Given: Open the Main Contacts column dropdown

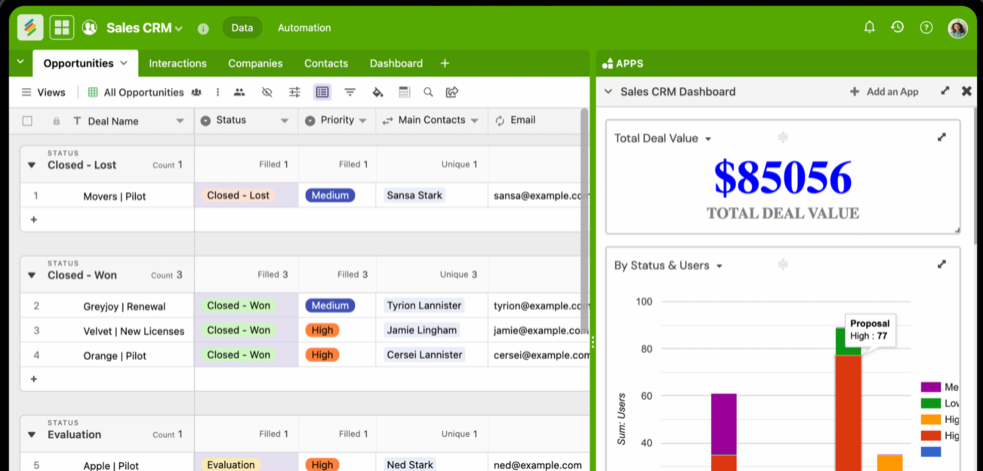Looking at the screenshot, I should 475,120.
